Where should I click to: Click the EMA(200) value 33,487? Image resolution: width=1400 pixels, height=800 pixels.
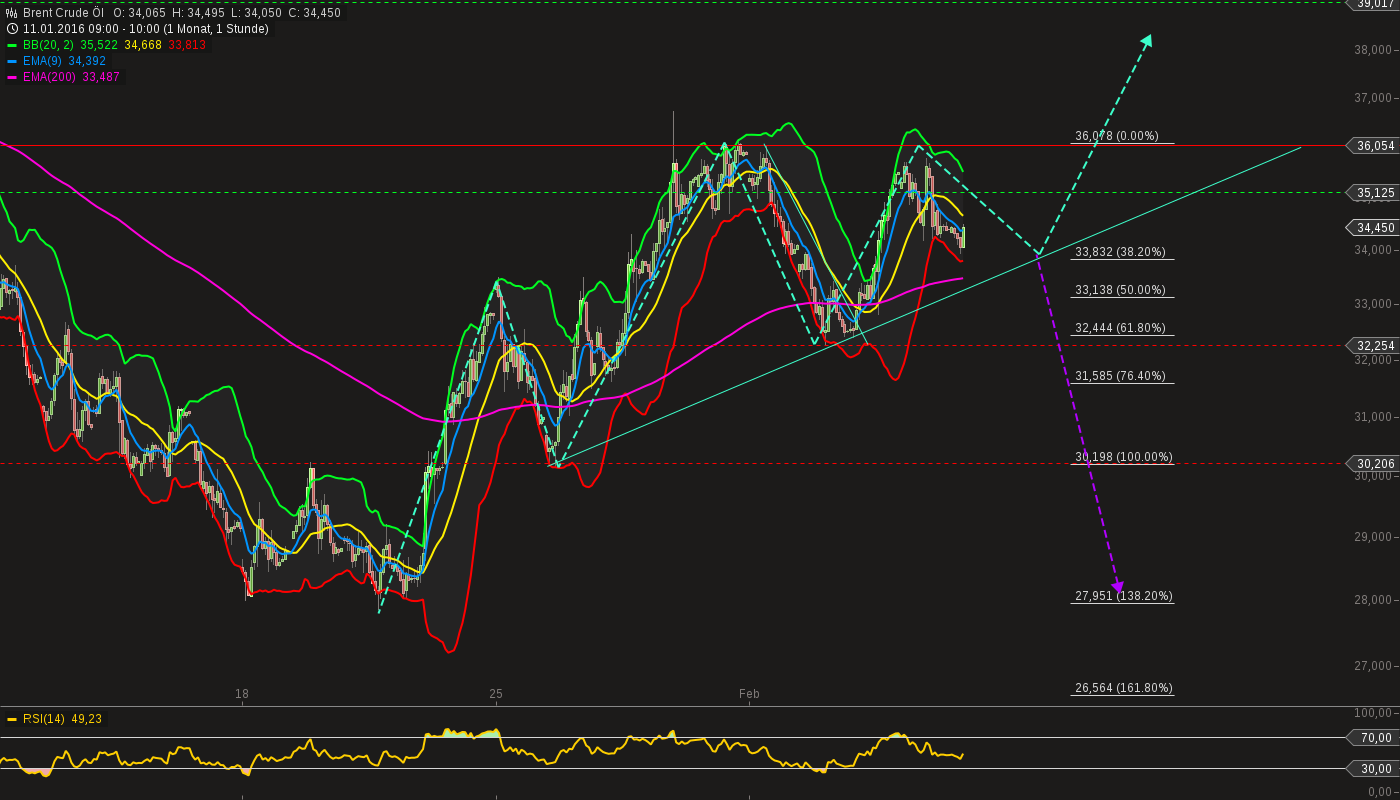point(101,77)
